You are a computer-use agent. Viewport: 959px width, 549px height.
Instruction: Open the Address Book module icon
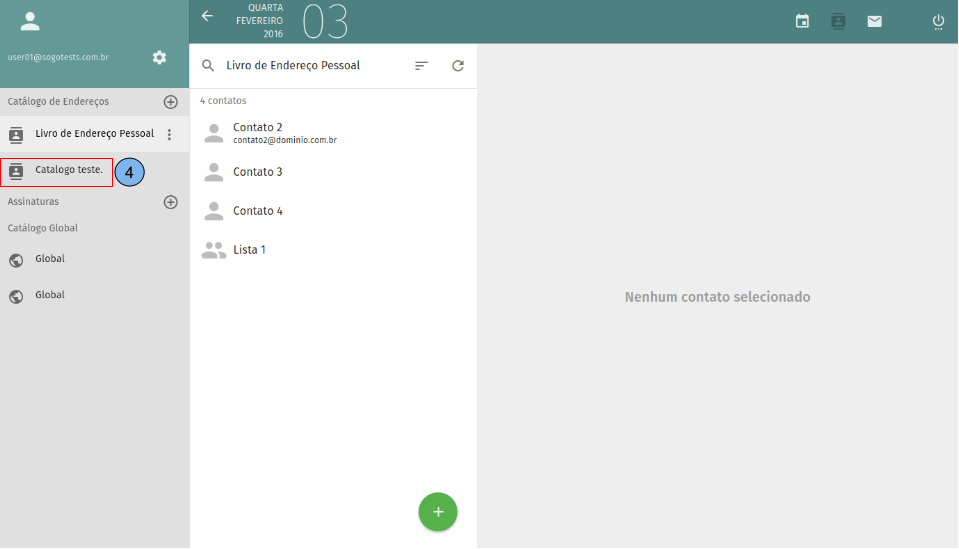(838, 21)
